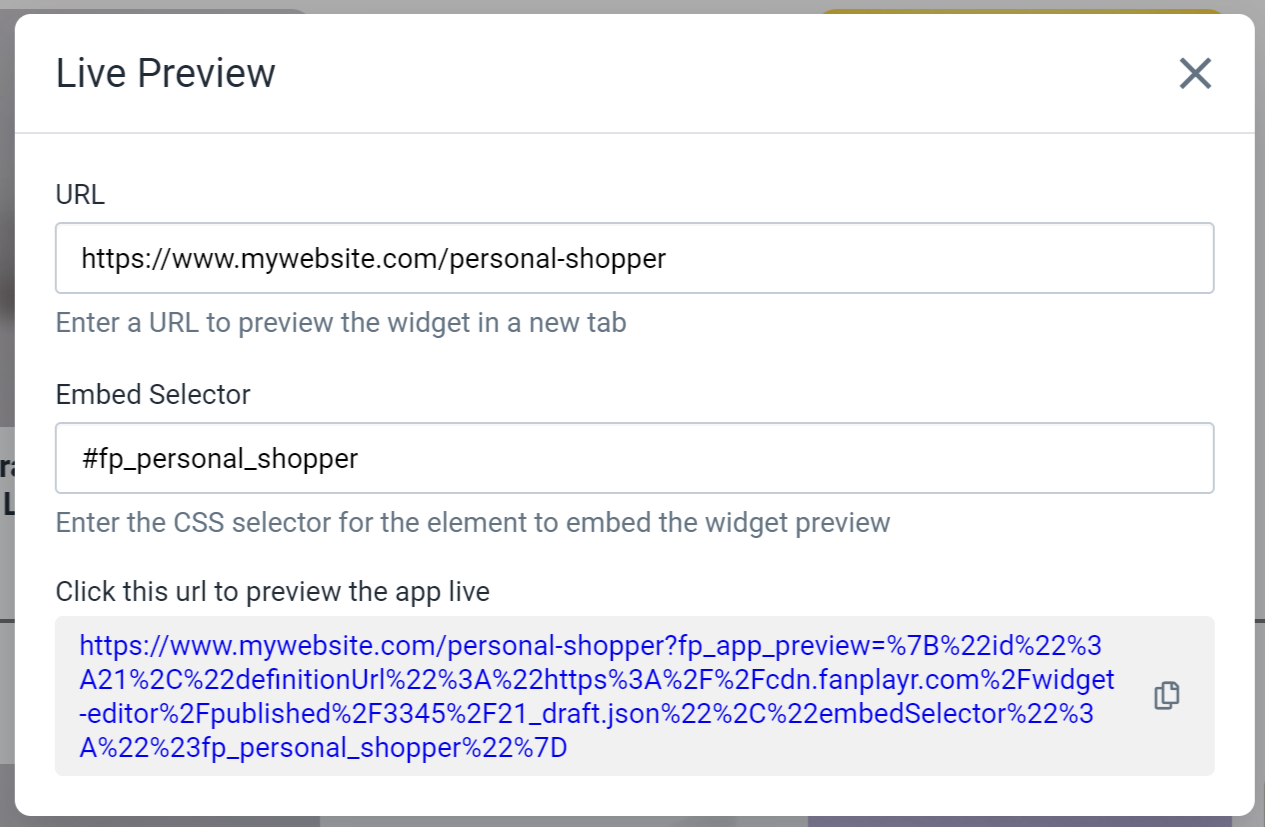Screen dimensions: 1265x827
Task: Click the "Click this url to preview" text
Action: 273,592
